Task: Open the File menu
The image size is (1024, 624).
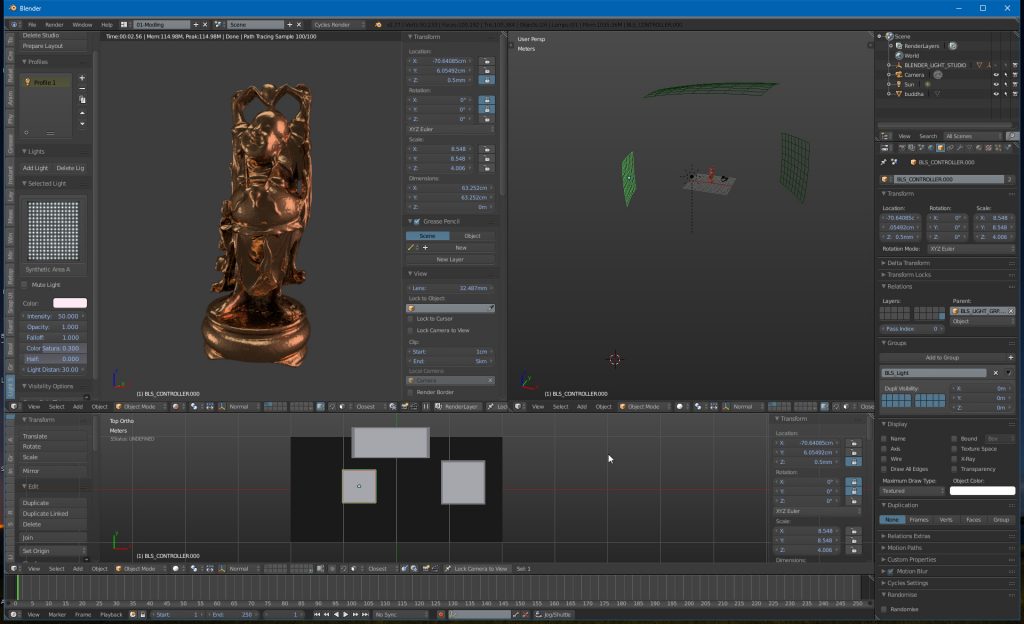Action: click(30, 22)
